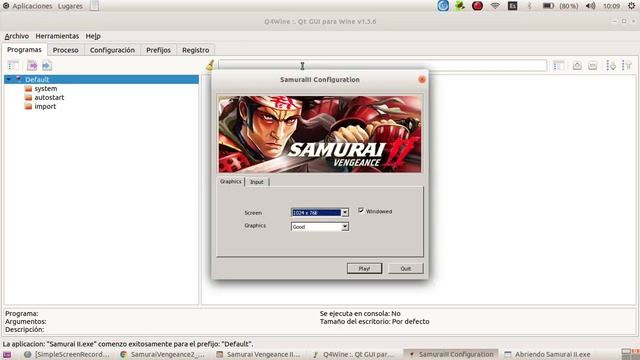Open the Archivo menu
The height and width of the screenshot is (360, 640).
click(17, 36)
